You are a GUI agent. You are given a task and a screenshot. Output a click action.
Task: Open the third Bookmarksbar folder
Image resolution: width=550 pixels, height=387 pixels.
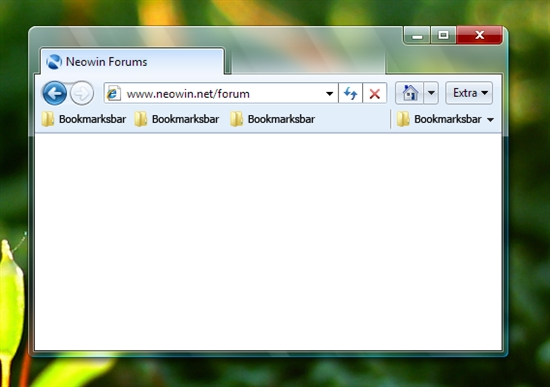(x=273, y=119)
